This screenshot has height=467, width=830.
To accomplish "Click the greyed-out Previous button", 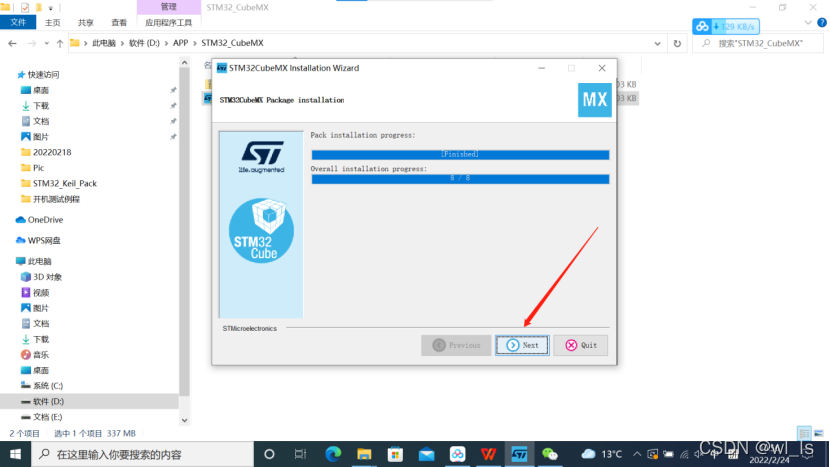I will 456,345.
